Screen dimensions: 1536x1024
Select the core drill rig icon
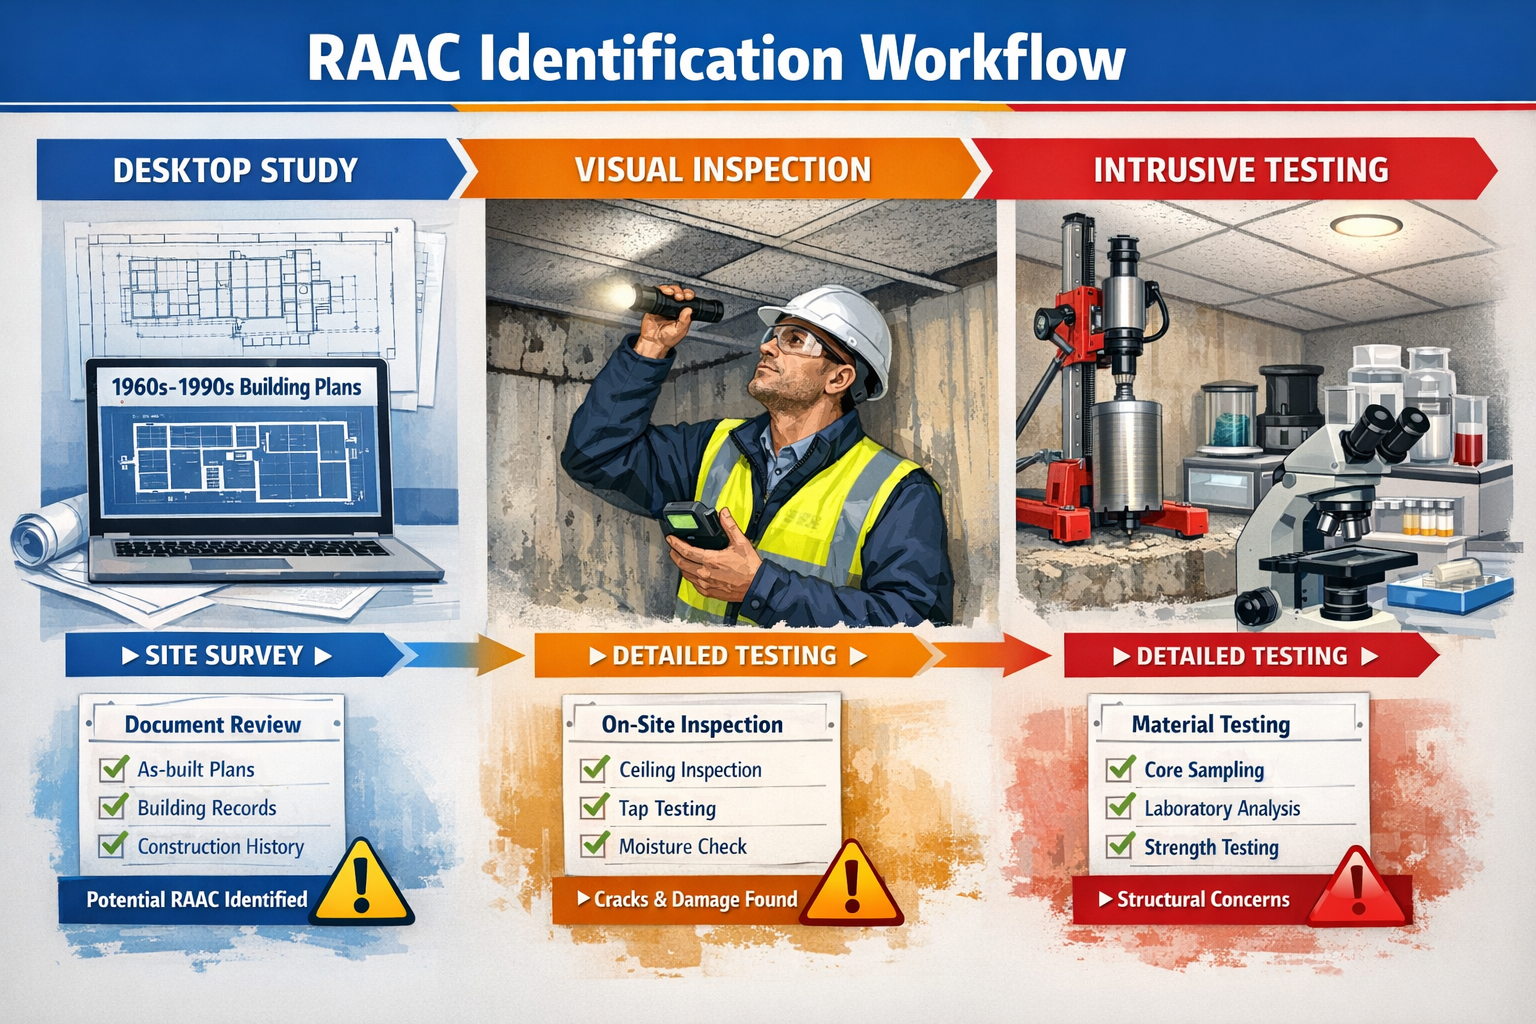pos(1113,380)
